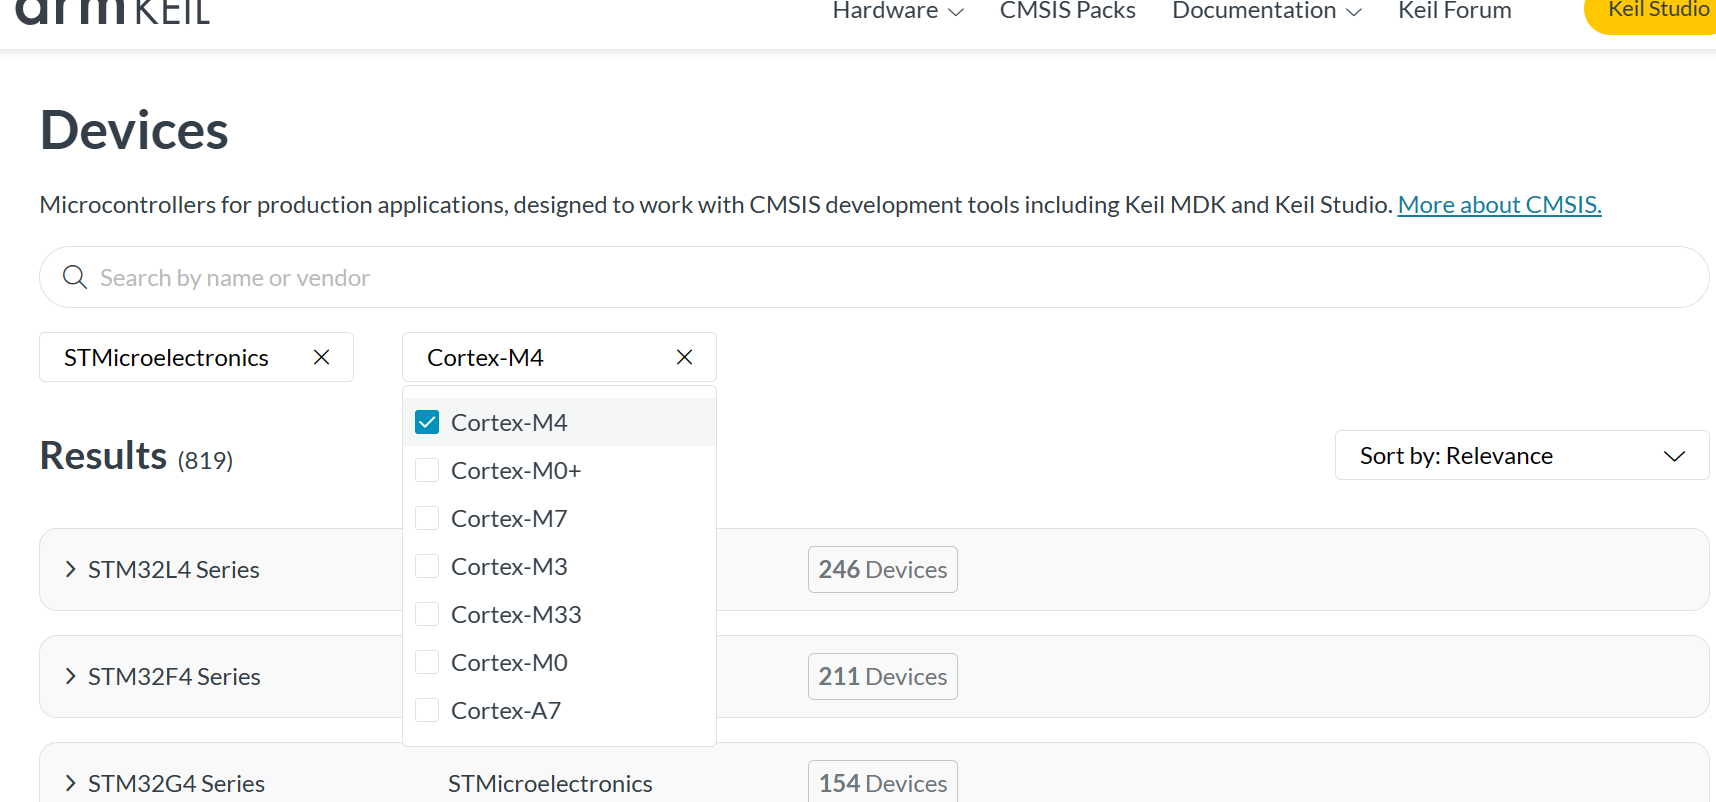Viewport: 1716px width, 802px height.
Task: Open the Sort by Relevance dropdown
Action: 1521,455
